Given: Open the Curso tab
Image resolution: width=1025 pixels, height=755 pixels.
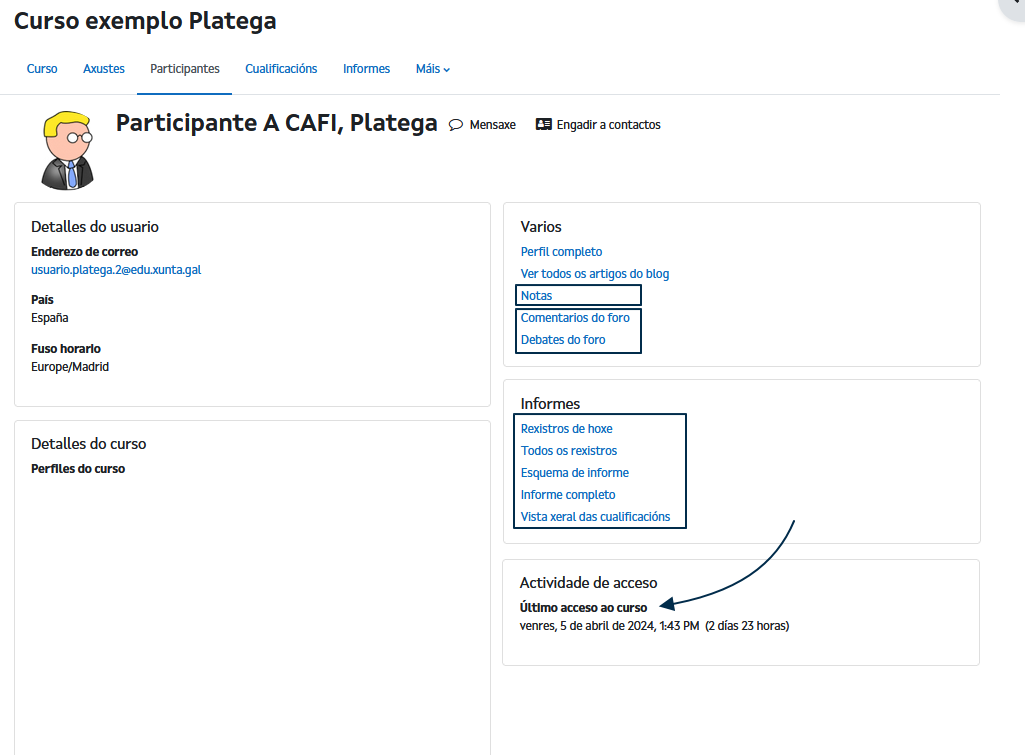Looking at the screenshot, I should pyautogui.click(x=42, y=69).
